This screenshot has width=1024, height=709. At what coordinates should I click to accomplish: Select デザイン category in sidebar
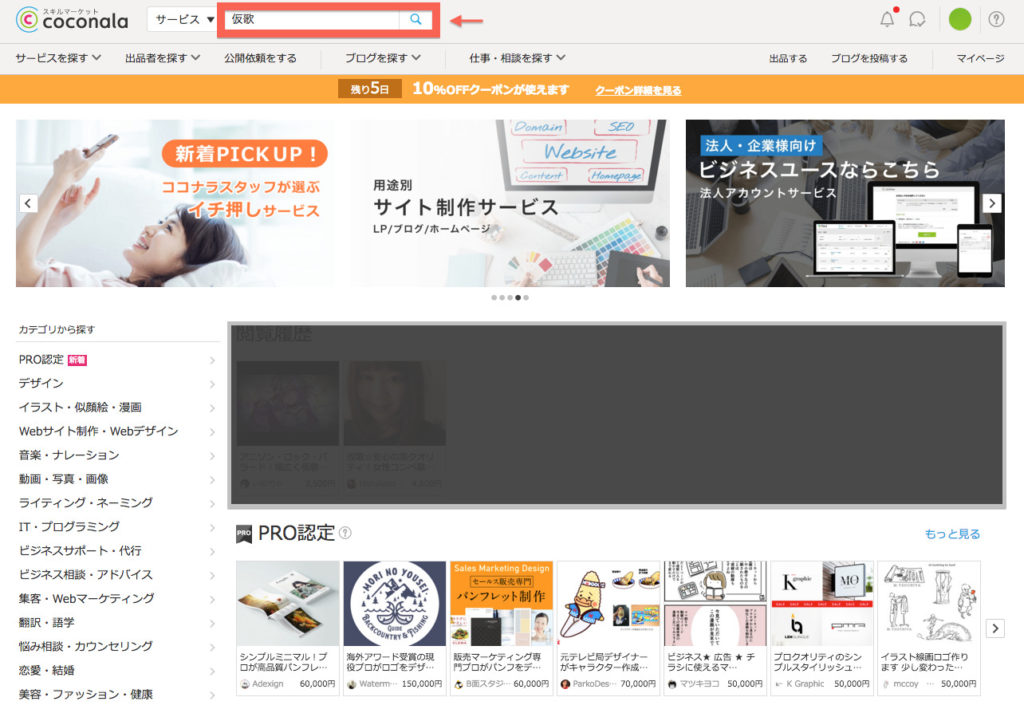[x=41, y=383]
